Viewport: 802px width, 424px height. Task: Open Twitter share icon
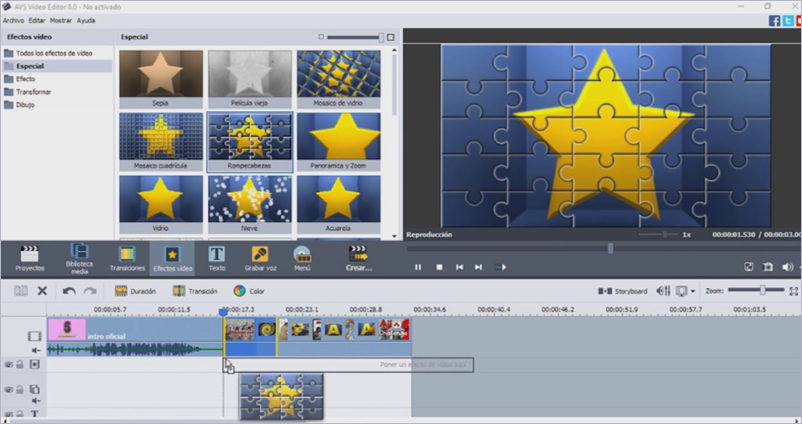788,20
